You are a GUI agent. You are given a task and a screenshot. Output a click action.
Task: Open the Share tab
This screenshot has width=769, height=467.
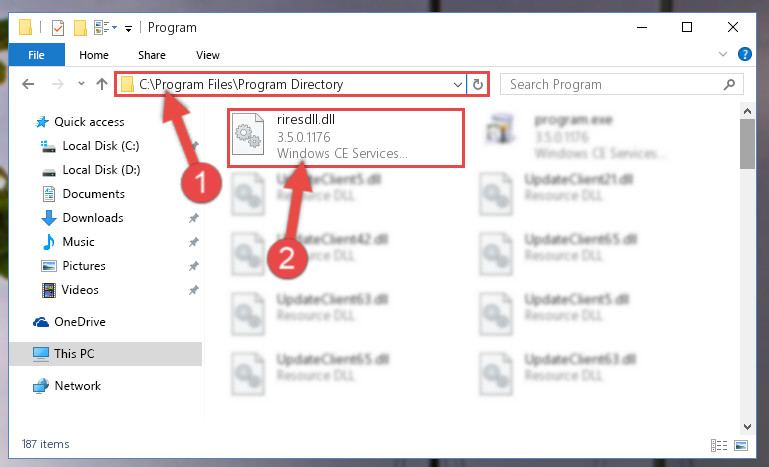click(152, 55)
